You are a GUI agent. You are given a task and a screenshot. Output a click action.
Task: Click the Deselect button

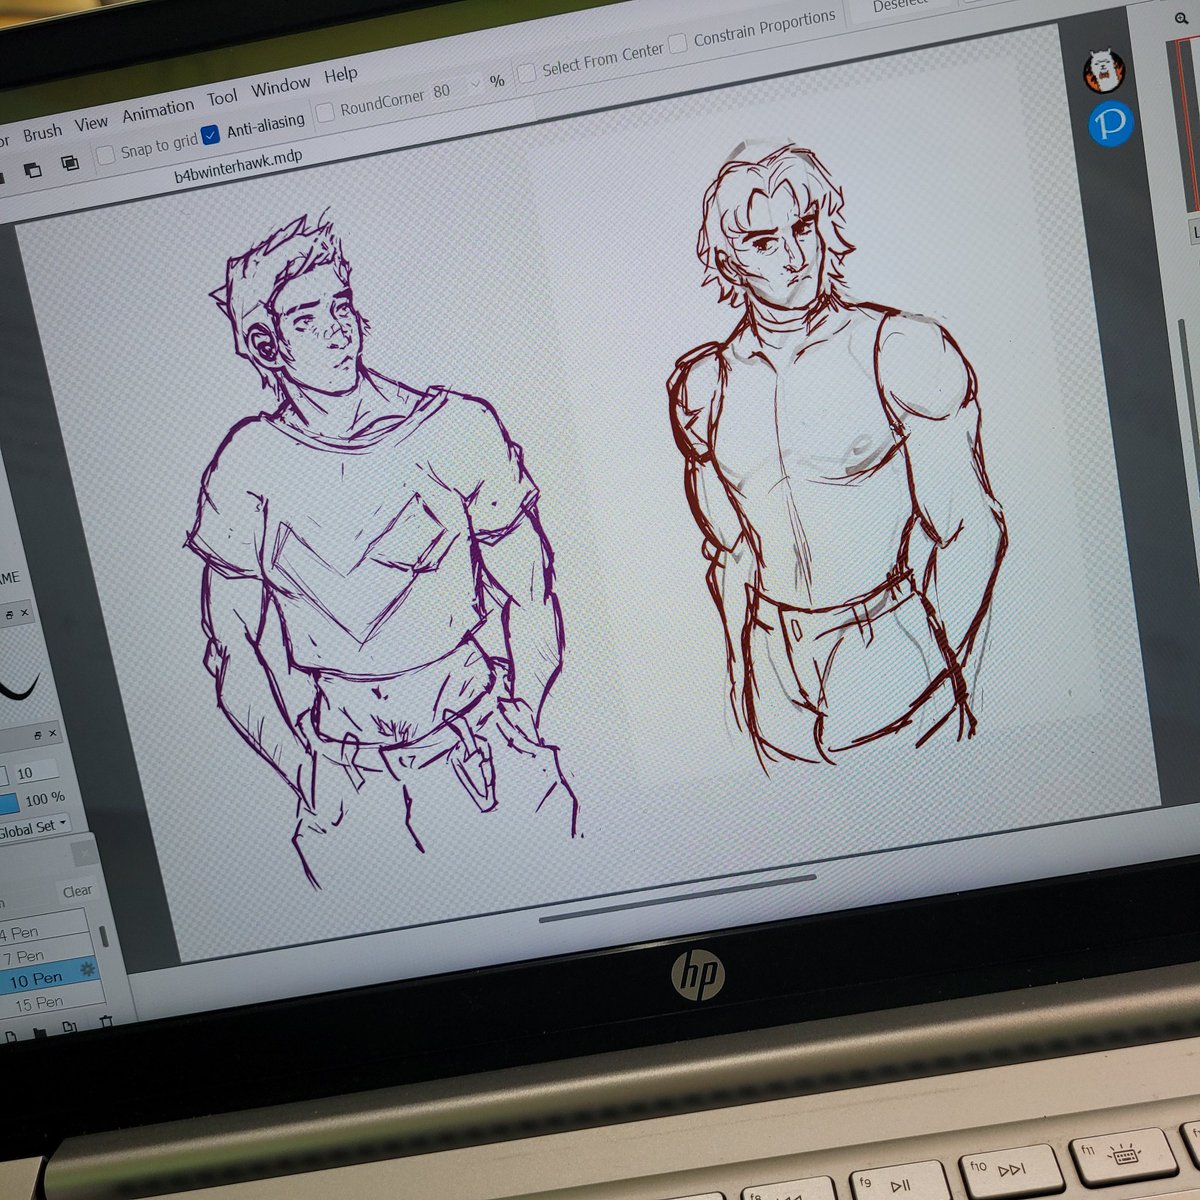pyautogui.click(x=900, y=6)
